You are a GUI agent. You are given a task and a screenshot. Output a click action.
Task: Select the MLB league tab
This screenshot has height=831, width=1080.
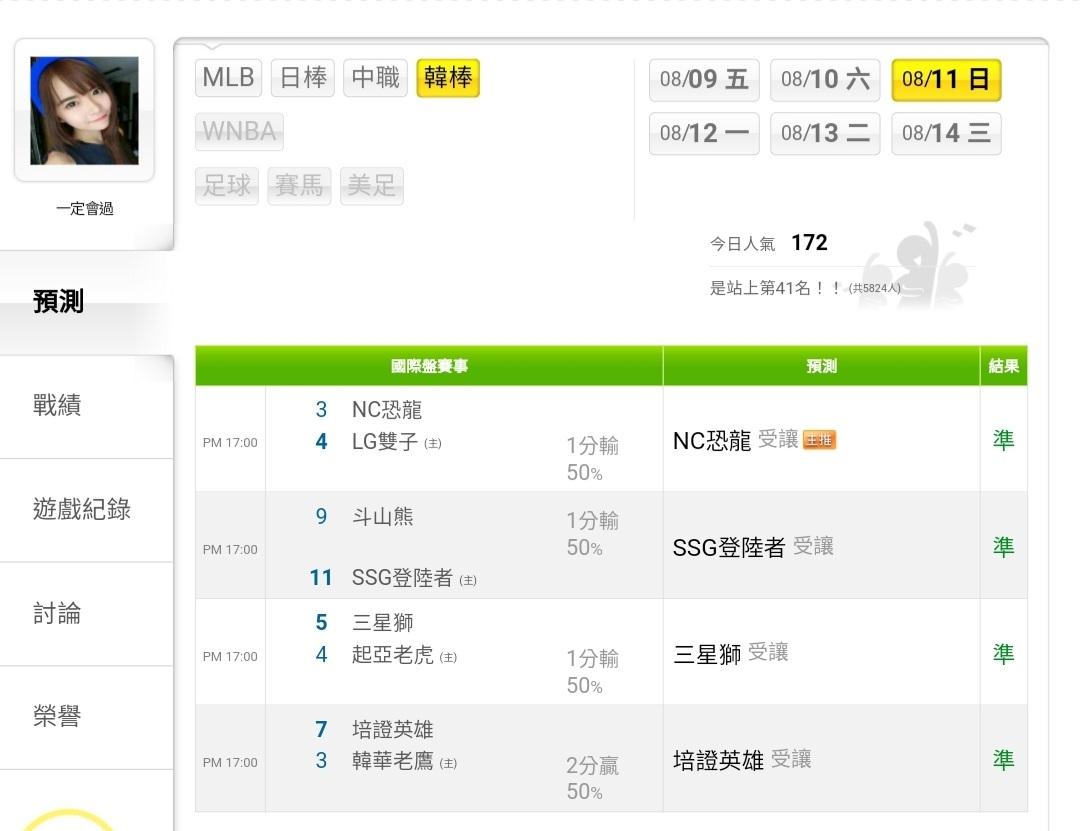click(229, 77)
